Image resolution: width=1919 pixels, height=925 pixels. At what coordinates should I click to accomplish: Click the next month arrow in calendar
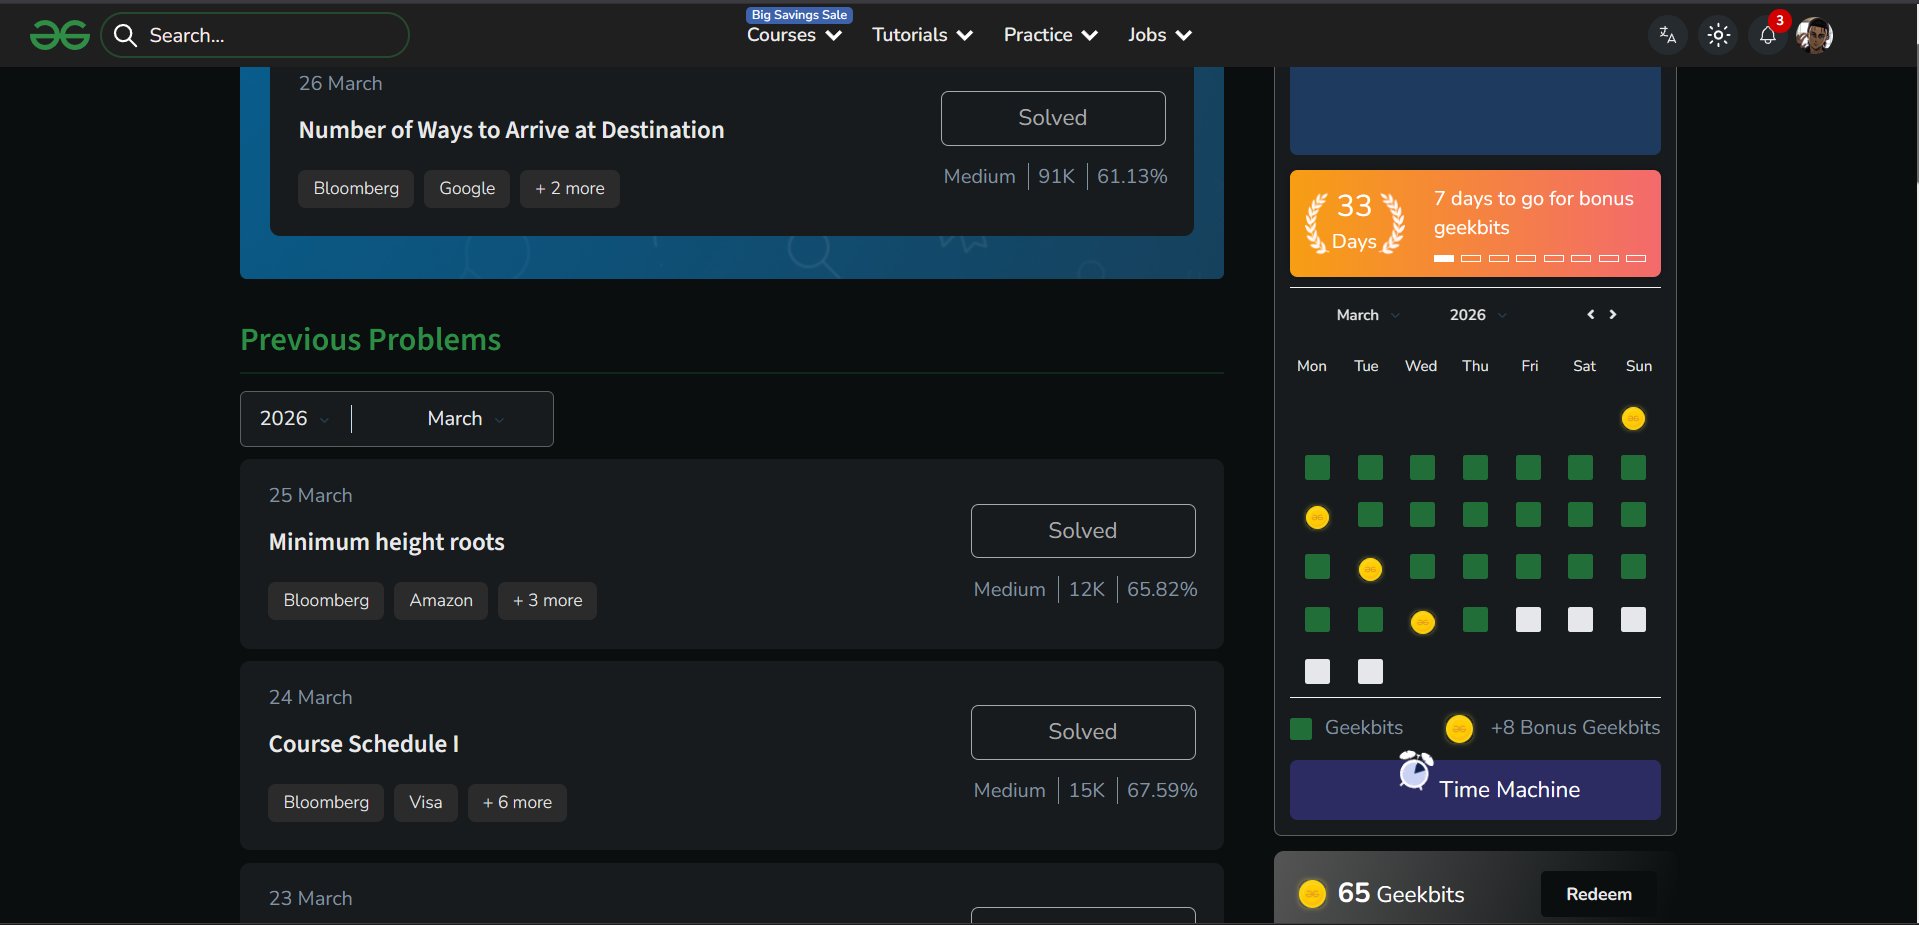point(1613,314)
